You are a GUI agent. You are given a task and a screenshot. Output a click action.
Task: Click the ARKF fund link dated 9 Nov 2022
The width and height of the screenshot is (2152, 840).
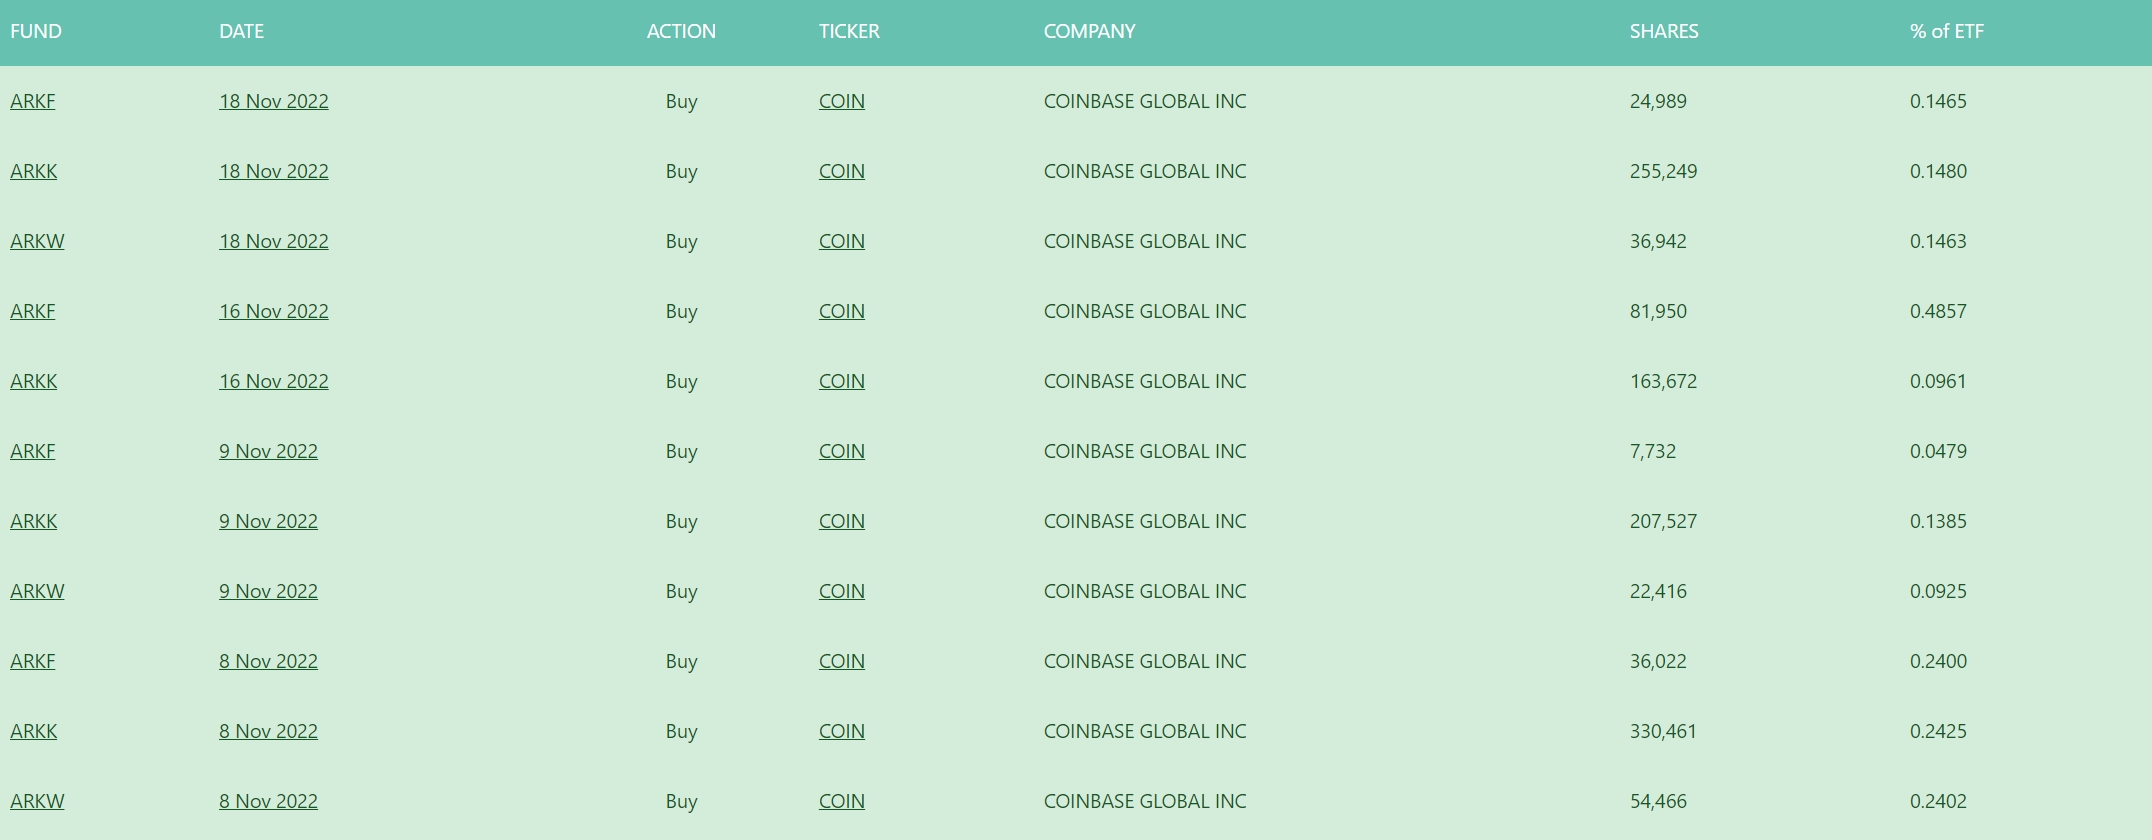(x=32, y=451)
